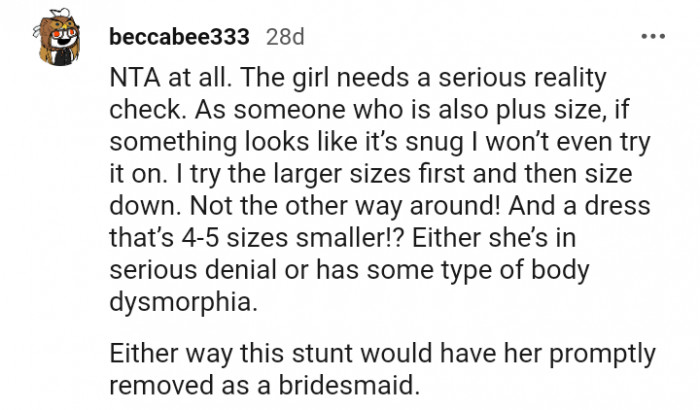Click the words 'plus size, if'

(x=563, y=110)
